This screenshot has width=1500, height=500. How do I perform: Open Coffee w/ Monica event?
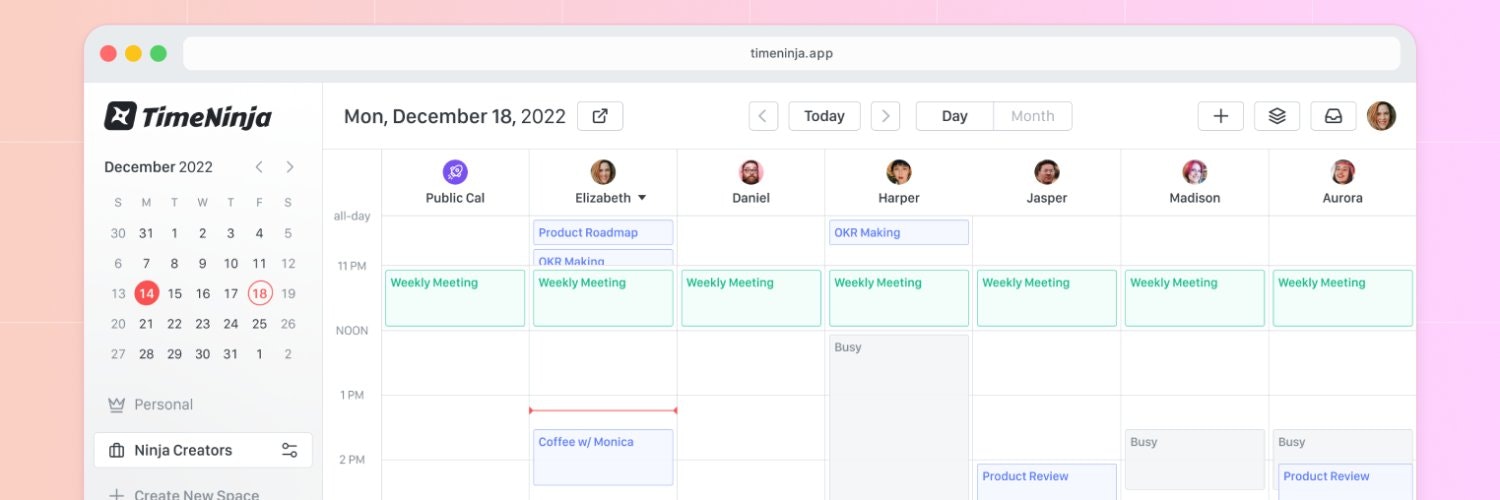[603, 458]
